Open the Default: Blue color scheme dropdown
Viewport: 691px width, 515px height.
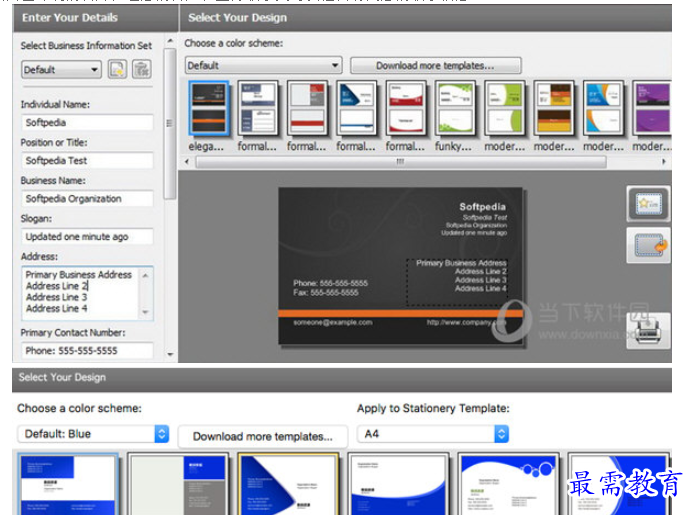coord(93,434)
